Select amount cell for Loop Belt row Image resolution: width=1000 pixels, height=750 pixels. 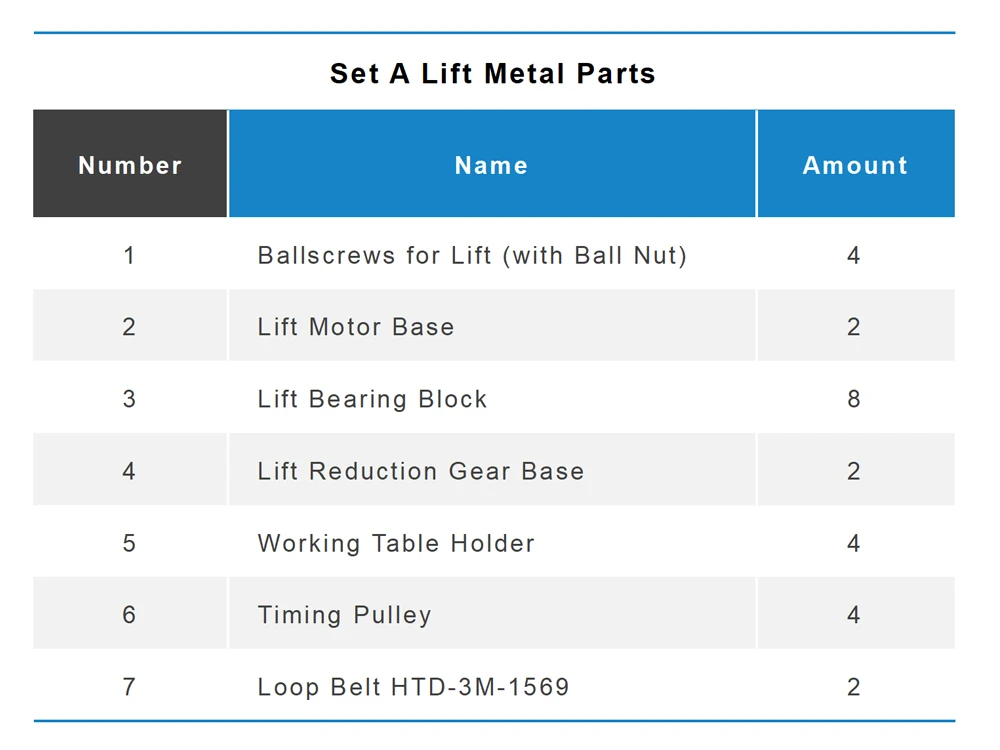pos(854,687)
